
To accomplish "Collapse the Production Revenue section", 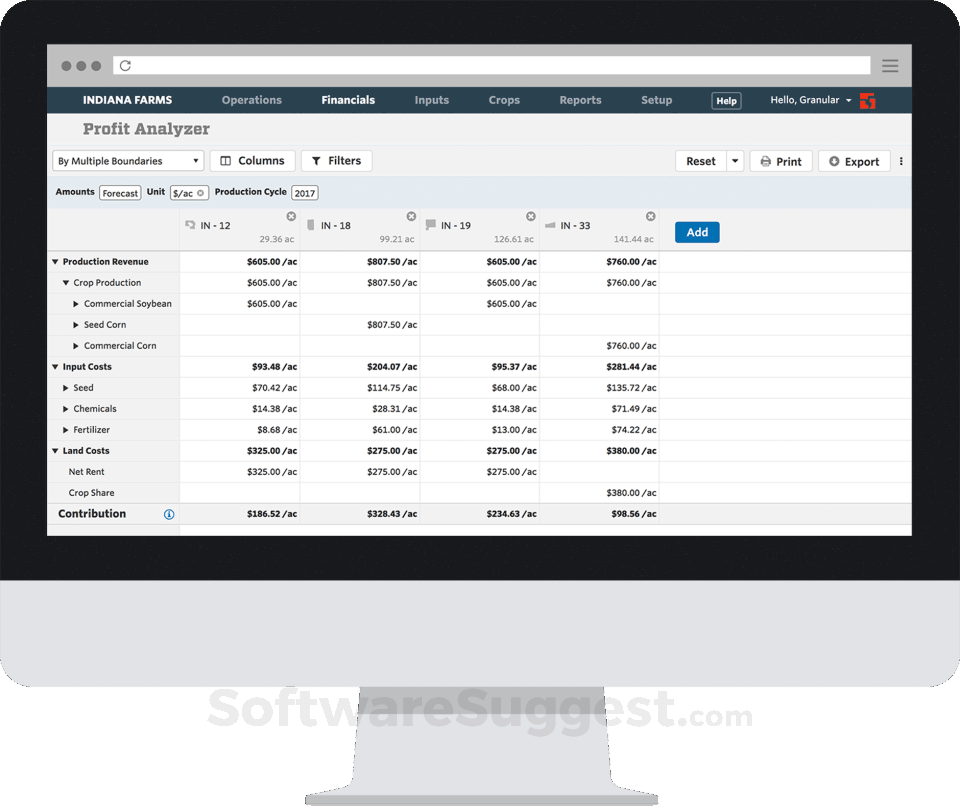I will click(x=55, y=262).
